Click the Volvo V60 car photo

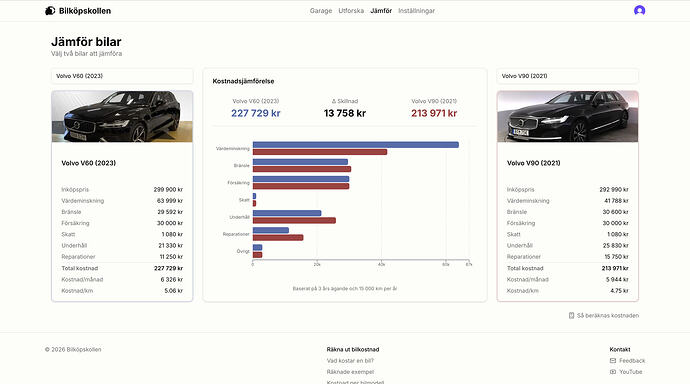click(122, 117)
